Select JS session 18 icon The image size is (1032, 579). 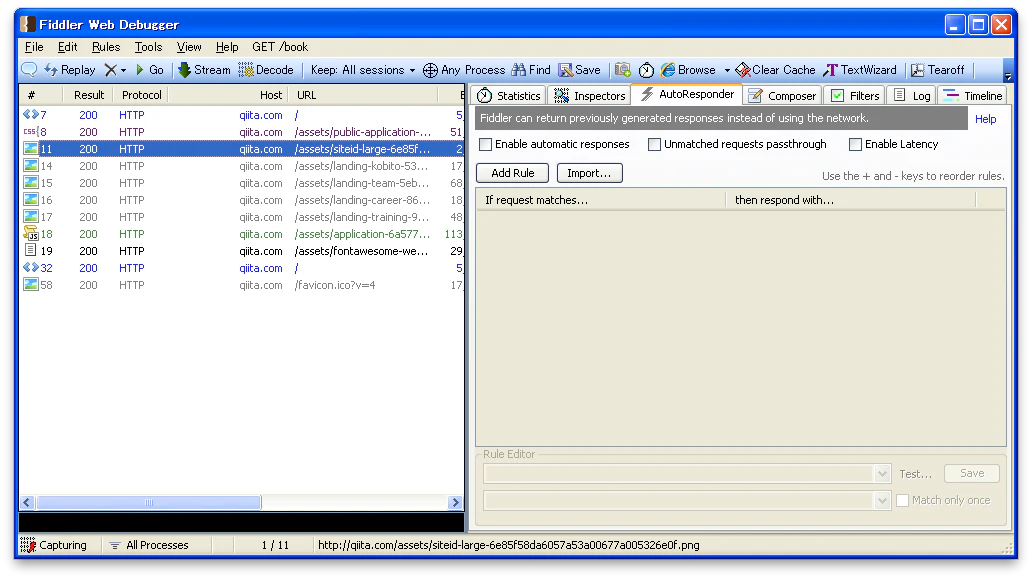pyautogui.click(x=31, y=234)
